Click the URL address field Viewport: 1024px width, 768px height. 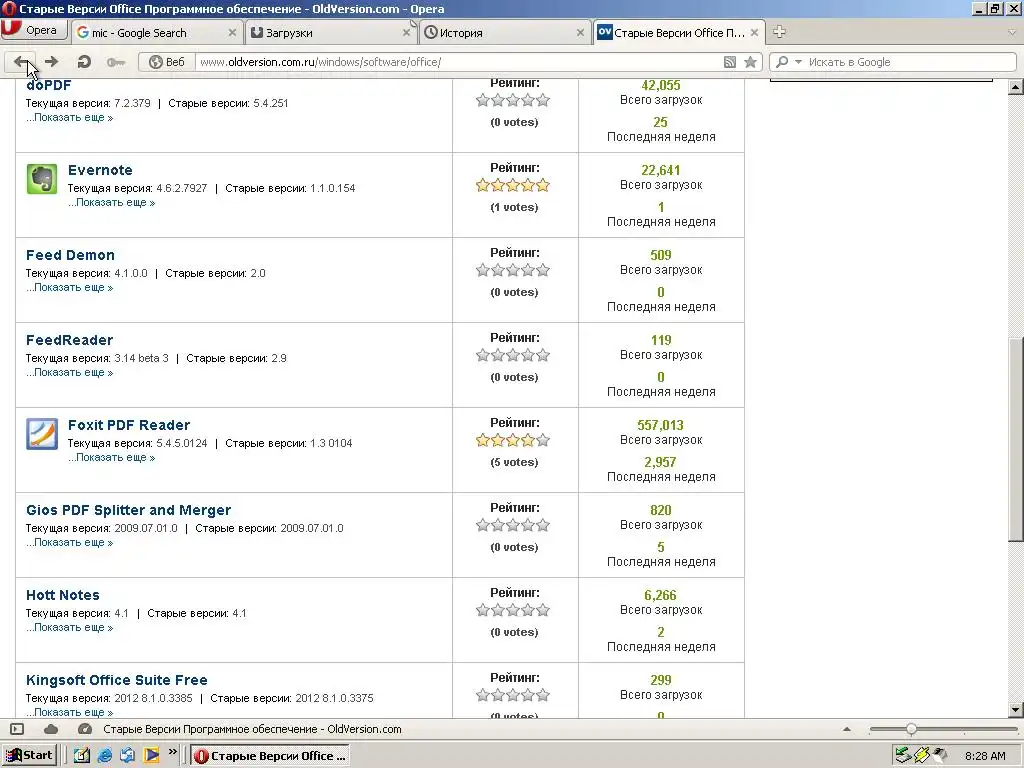(x=457, y=62)
